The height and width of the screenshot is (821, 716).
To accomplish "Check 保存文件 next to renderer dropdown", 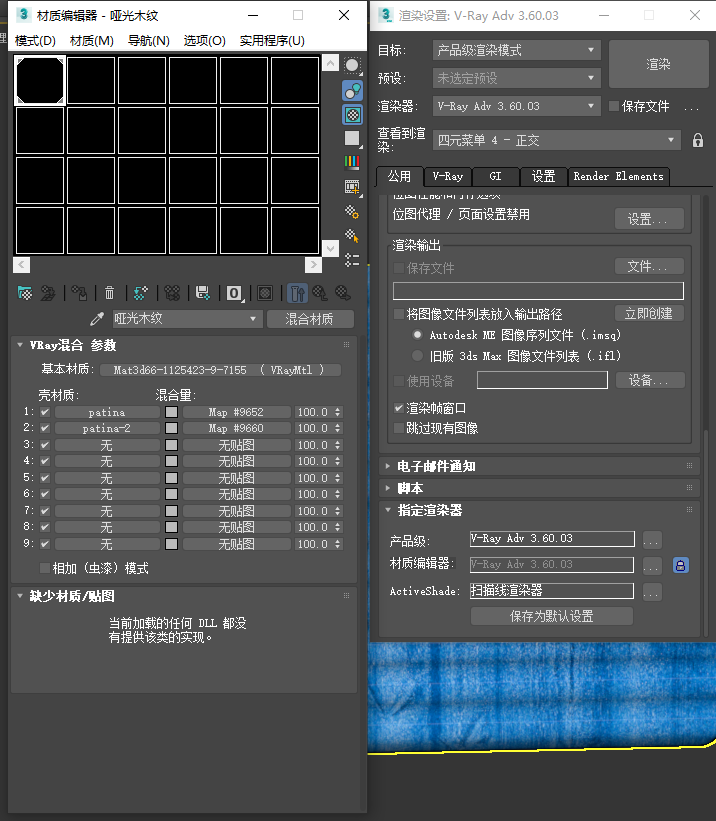I will [x=614, y=106].
